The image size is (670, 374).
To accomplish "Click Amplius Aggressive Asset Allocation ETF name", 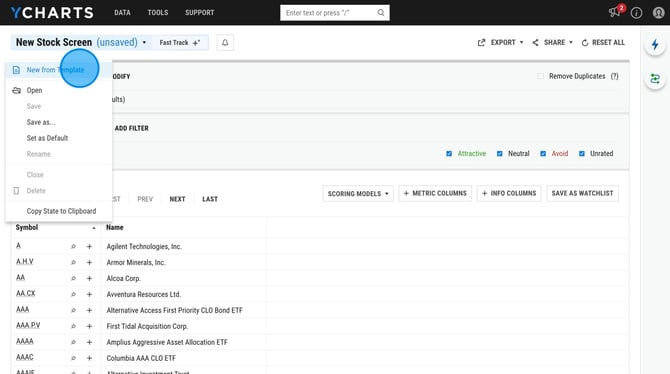I will pyautogui.click(x=167, y=342).
